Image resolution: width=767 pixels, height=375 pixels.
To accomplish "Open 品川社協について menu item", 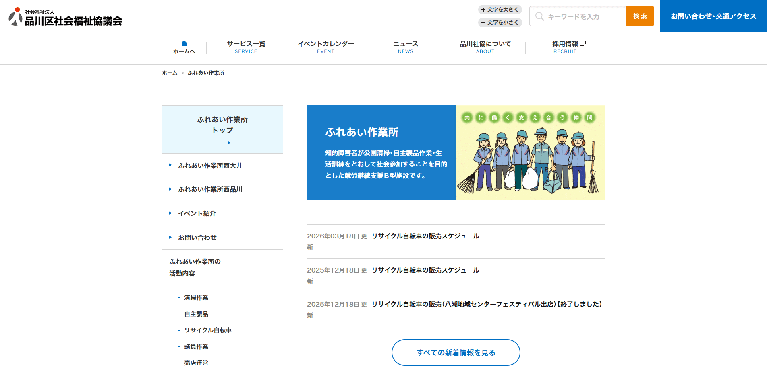I will pos(485,47).
